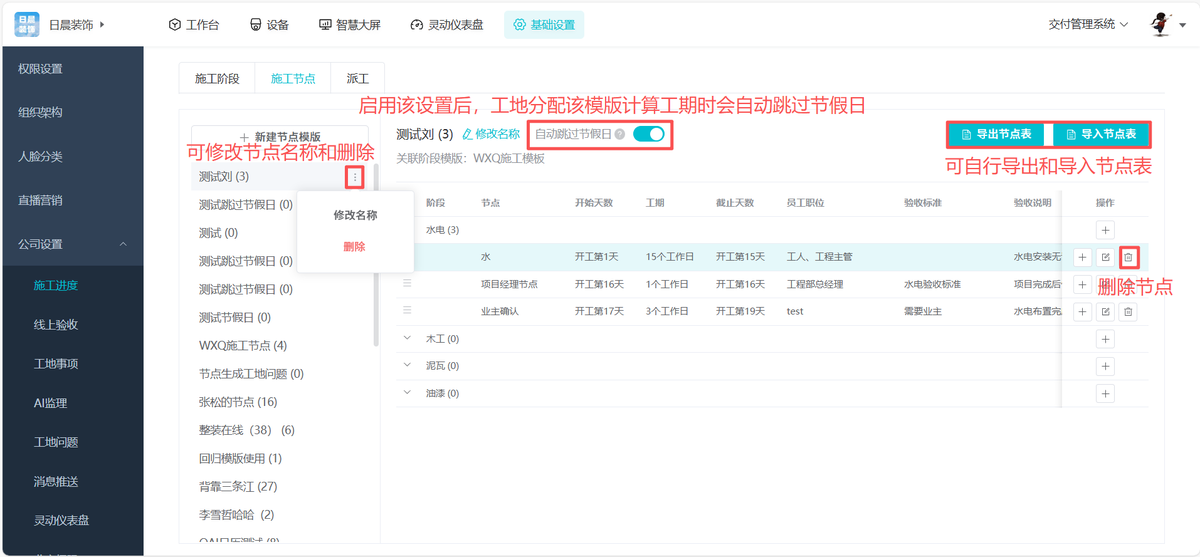Click the 修改名称 link beside 测试刘
Image resolution: width=1200 pixels, height=557 pixels.
click(491, 134)
